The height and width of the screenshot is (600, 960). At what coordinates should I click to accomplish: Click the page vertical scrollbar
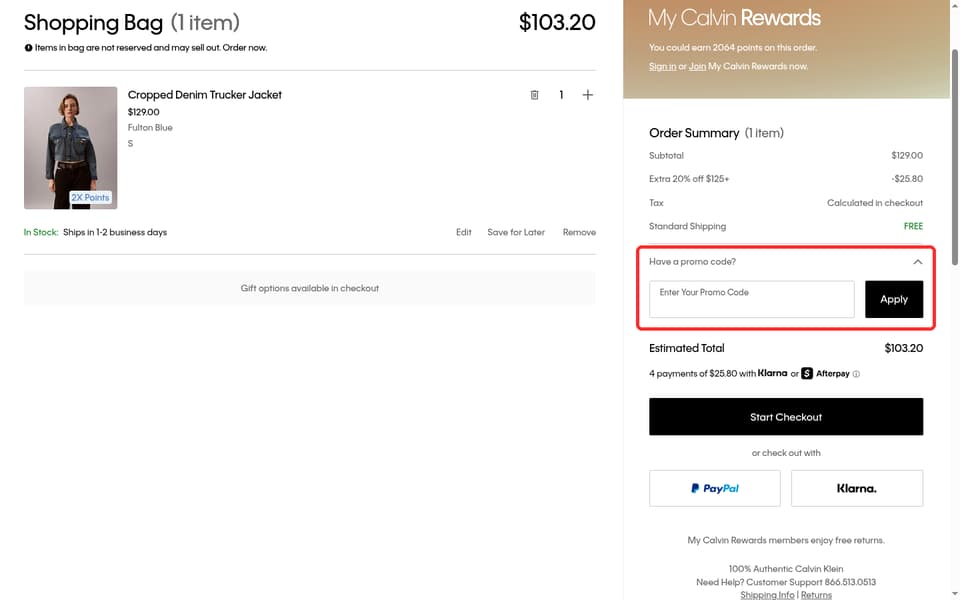point(954,156)
